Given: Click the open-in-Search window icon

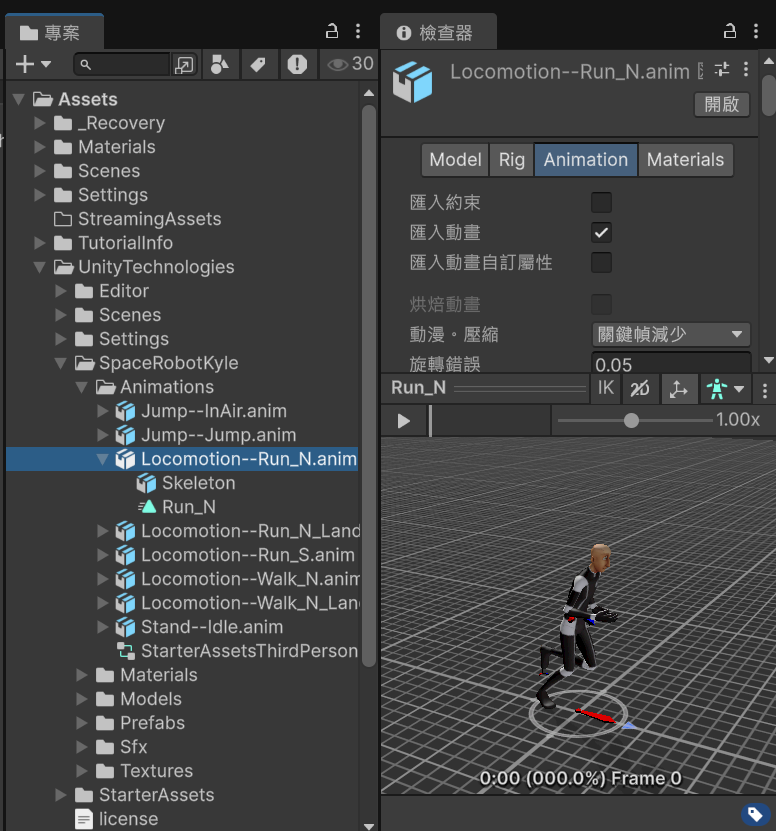Looking at the screenshot, I should [x=184, y=65].
